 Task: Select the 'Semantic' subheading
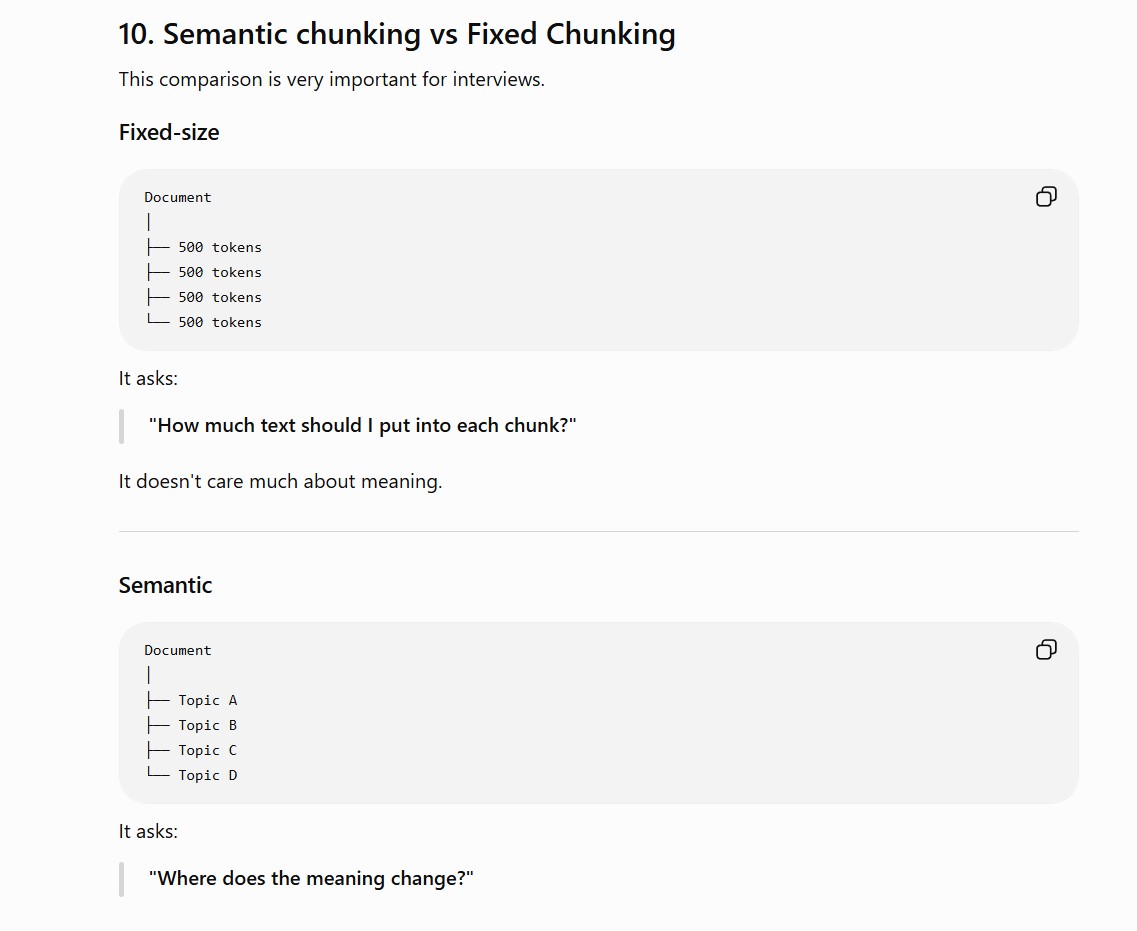point(165,585)
